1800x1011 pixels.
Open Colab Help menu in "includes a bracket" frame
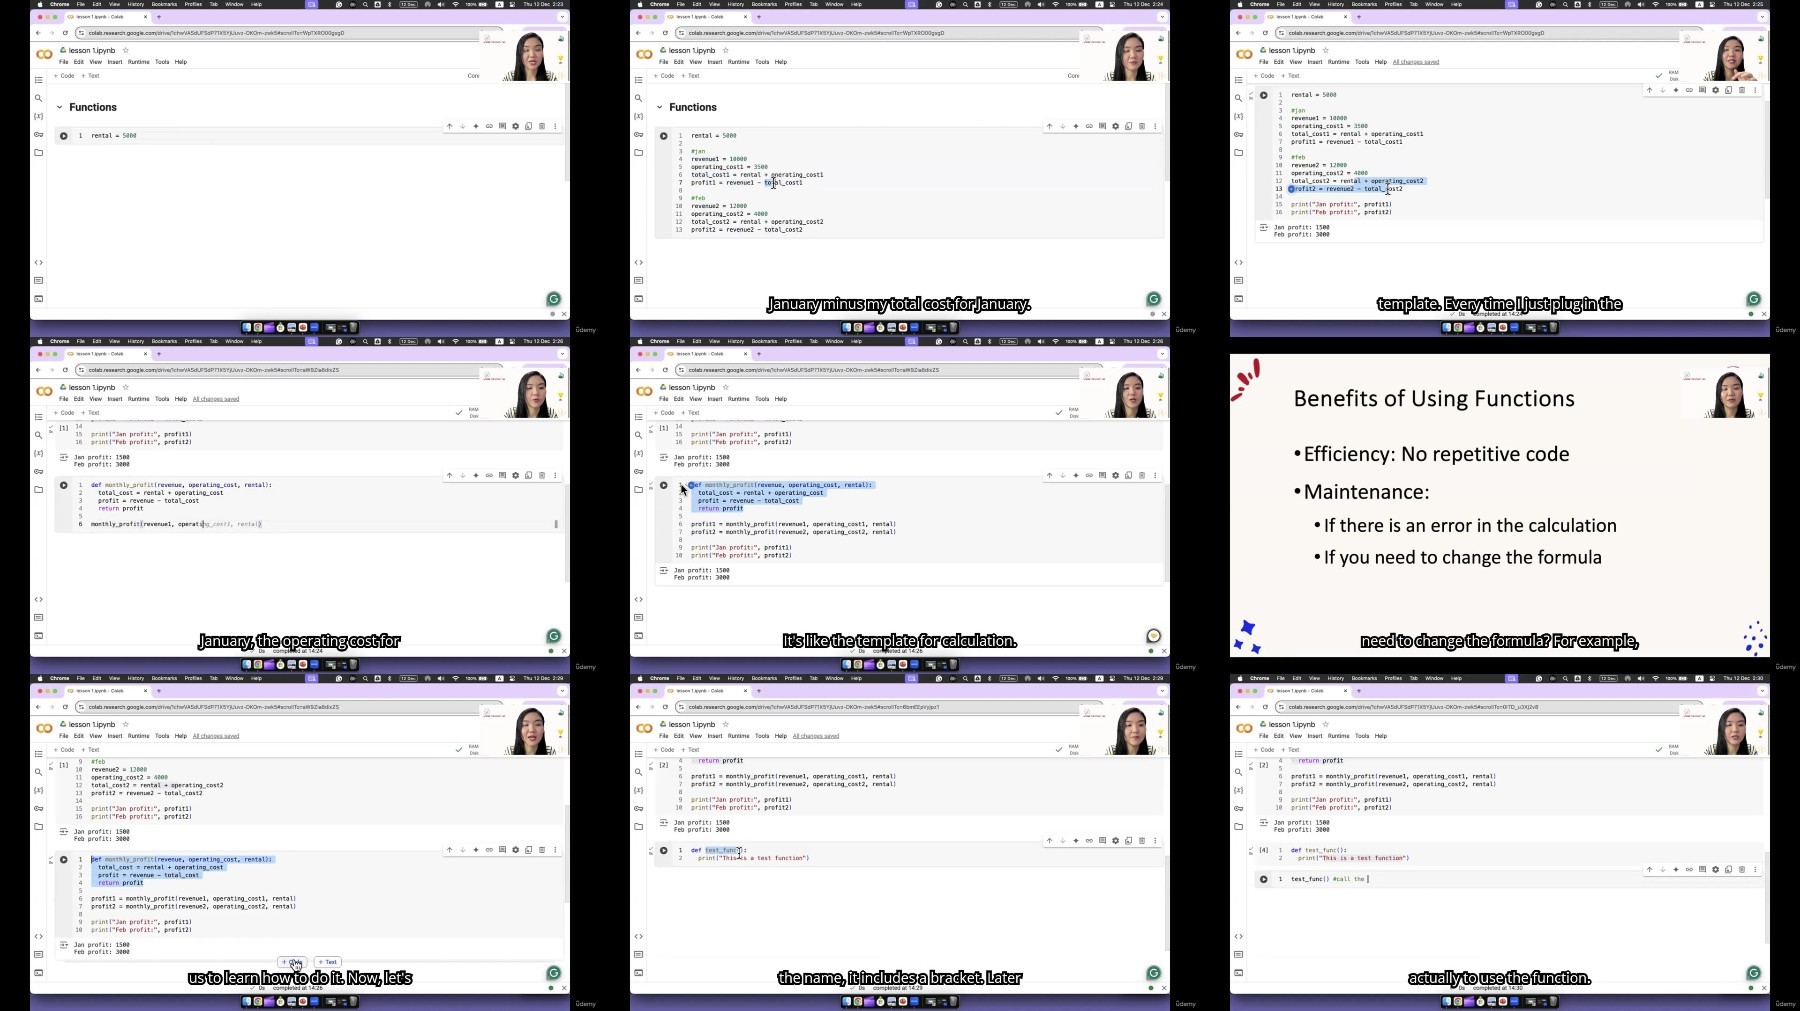(781, 736)
